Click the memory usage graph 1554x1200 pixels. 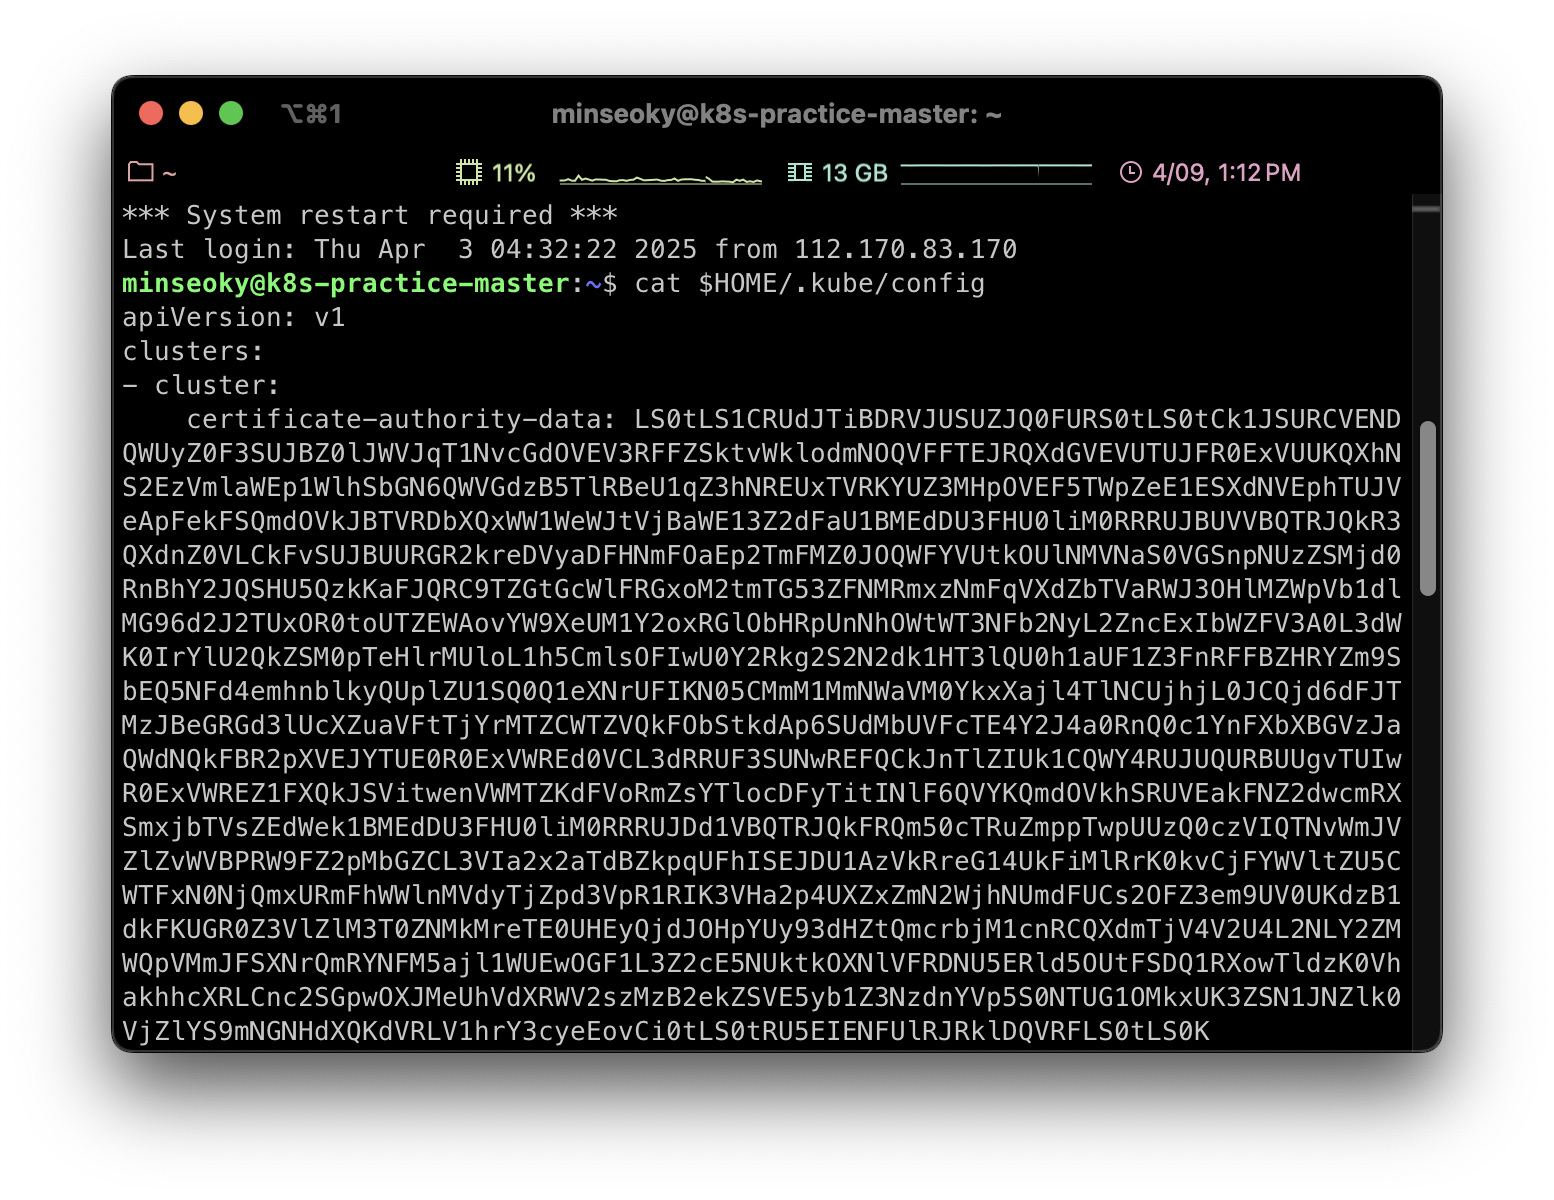[996, 174]
